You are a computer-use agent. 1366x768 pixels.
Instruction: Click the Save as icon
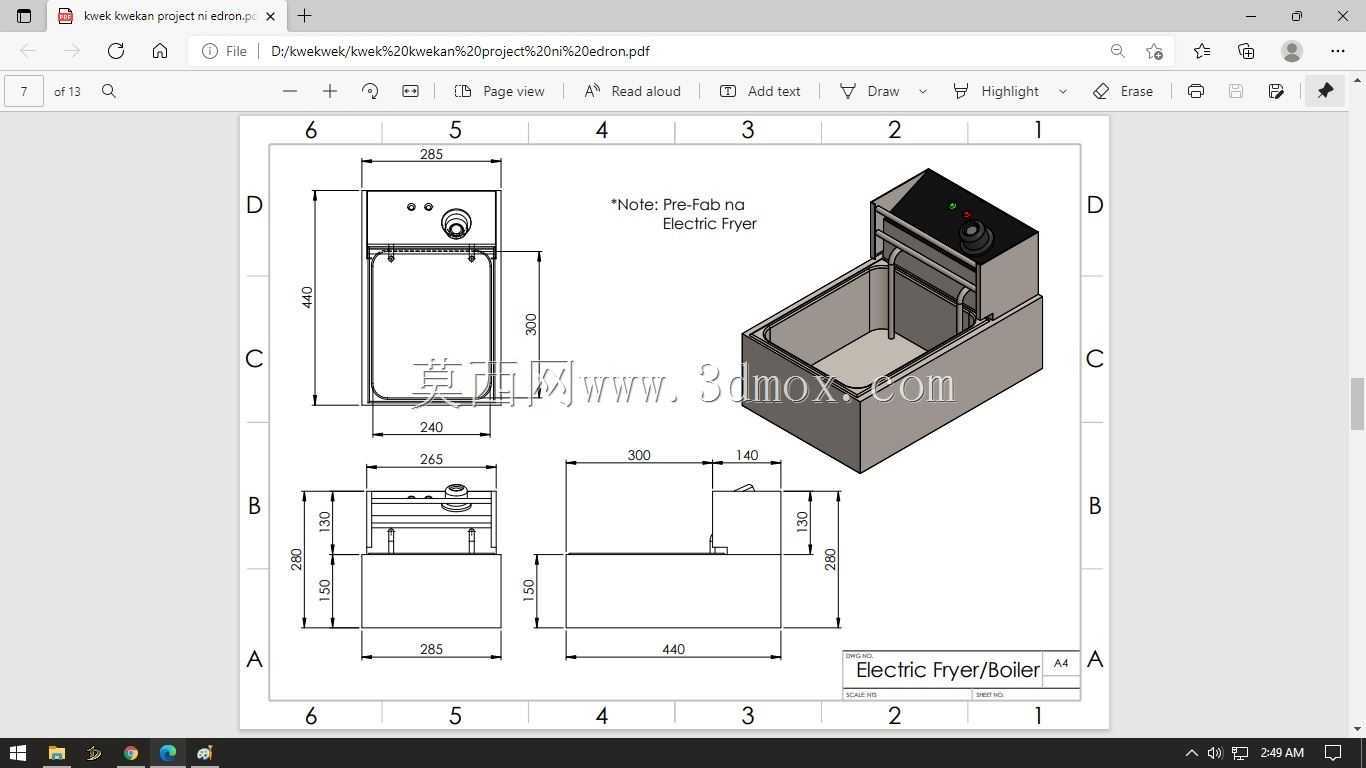coord(1276,91)
